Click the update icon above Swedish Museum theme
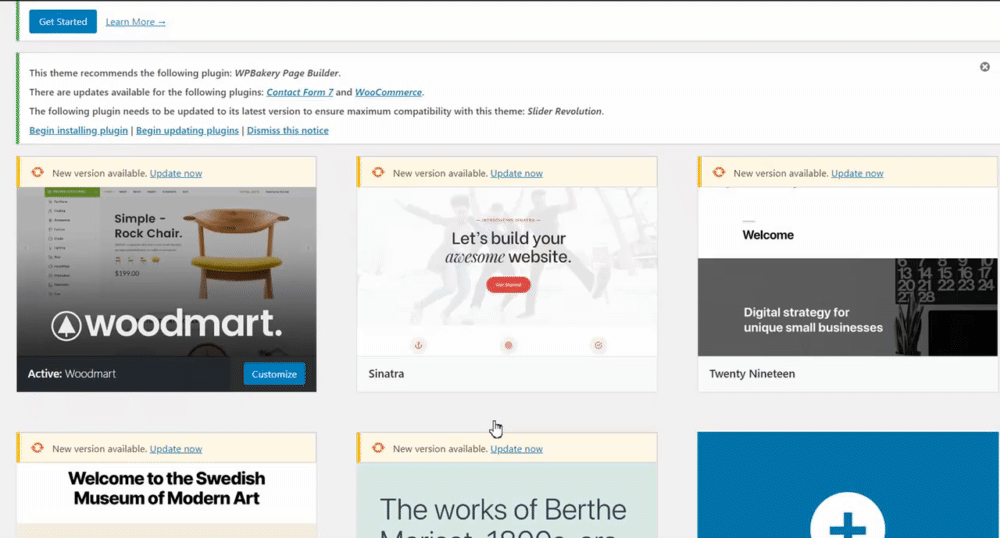 pos(38,447)
